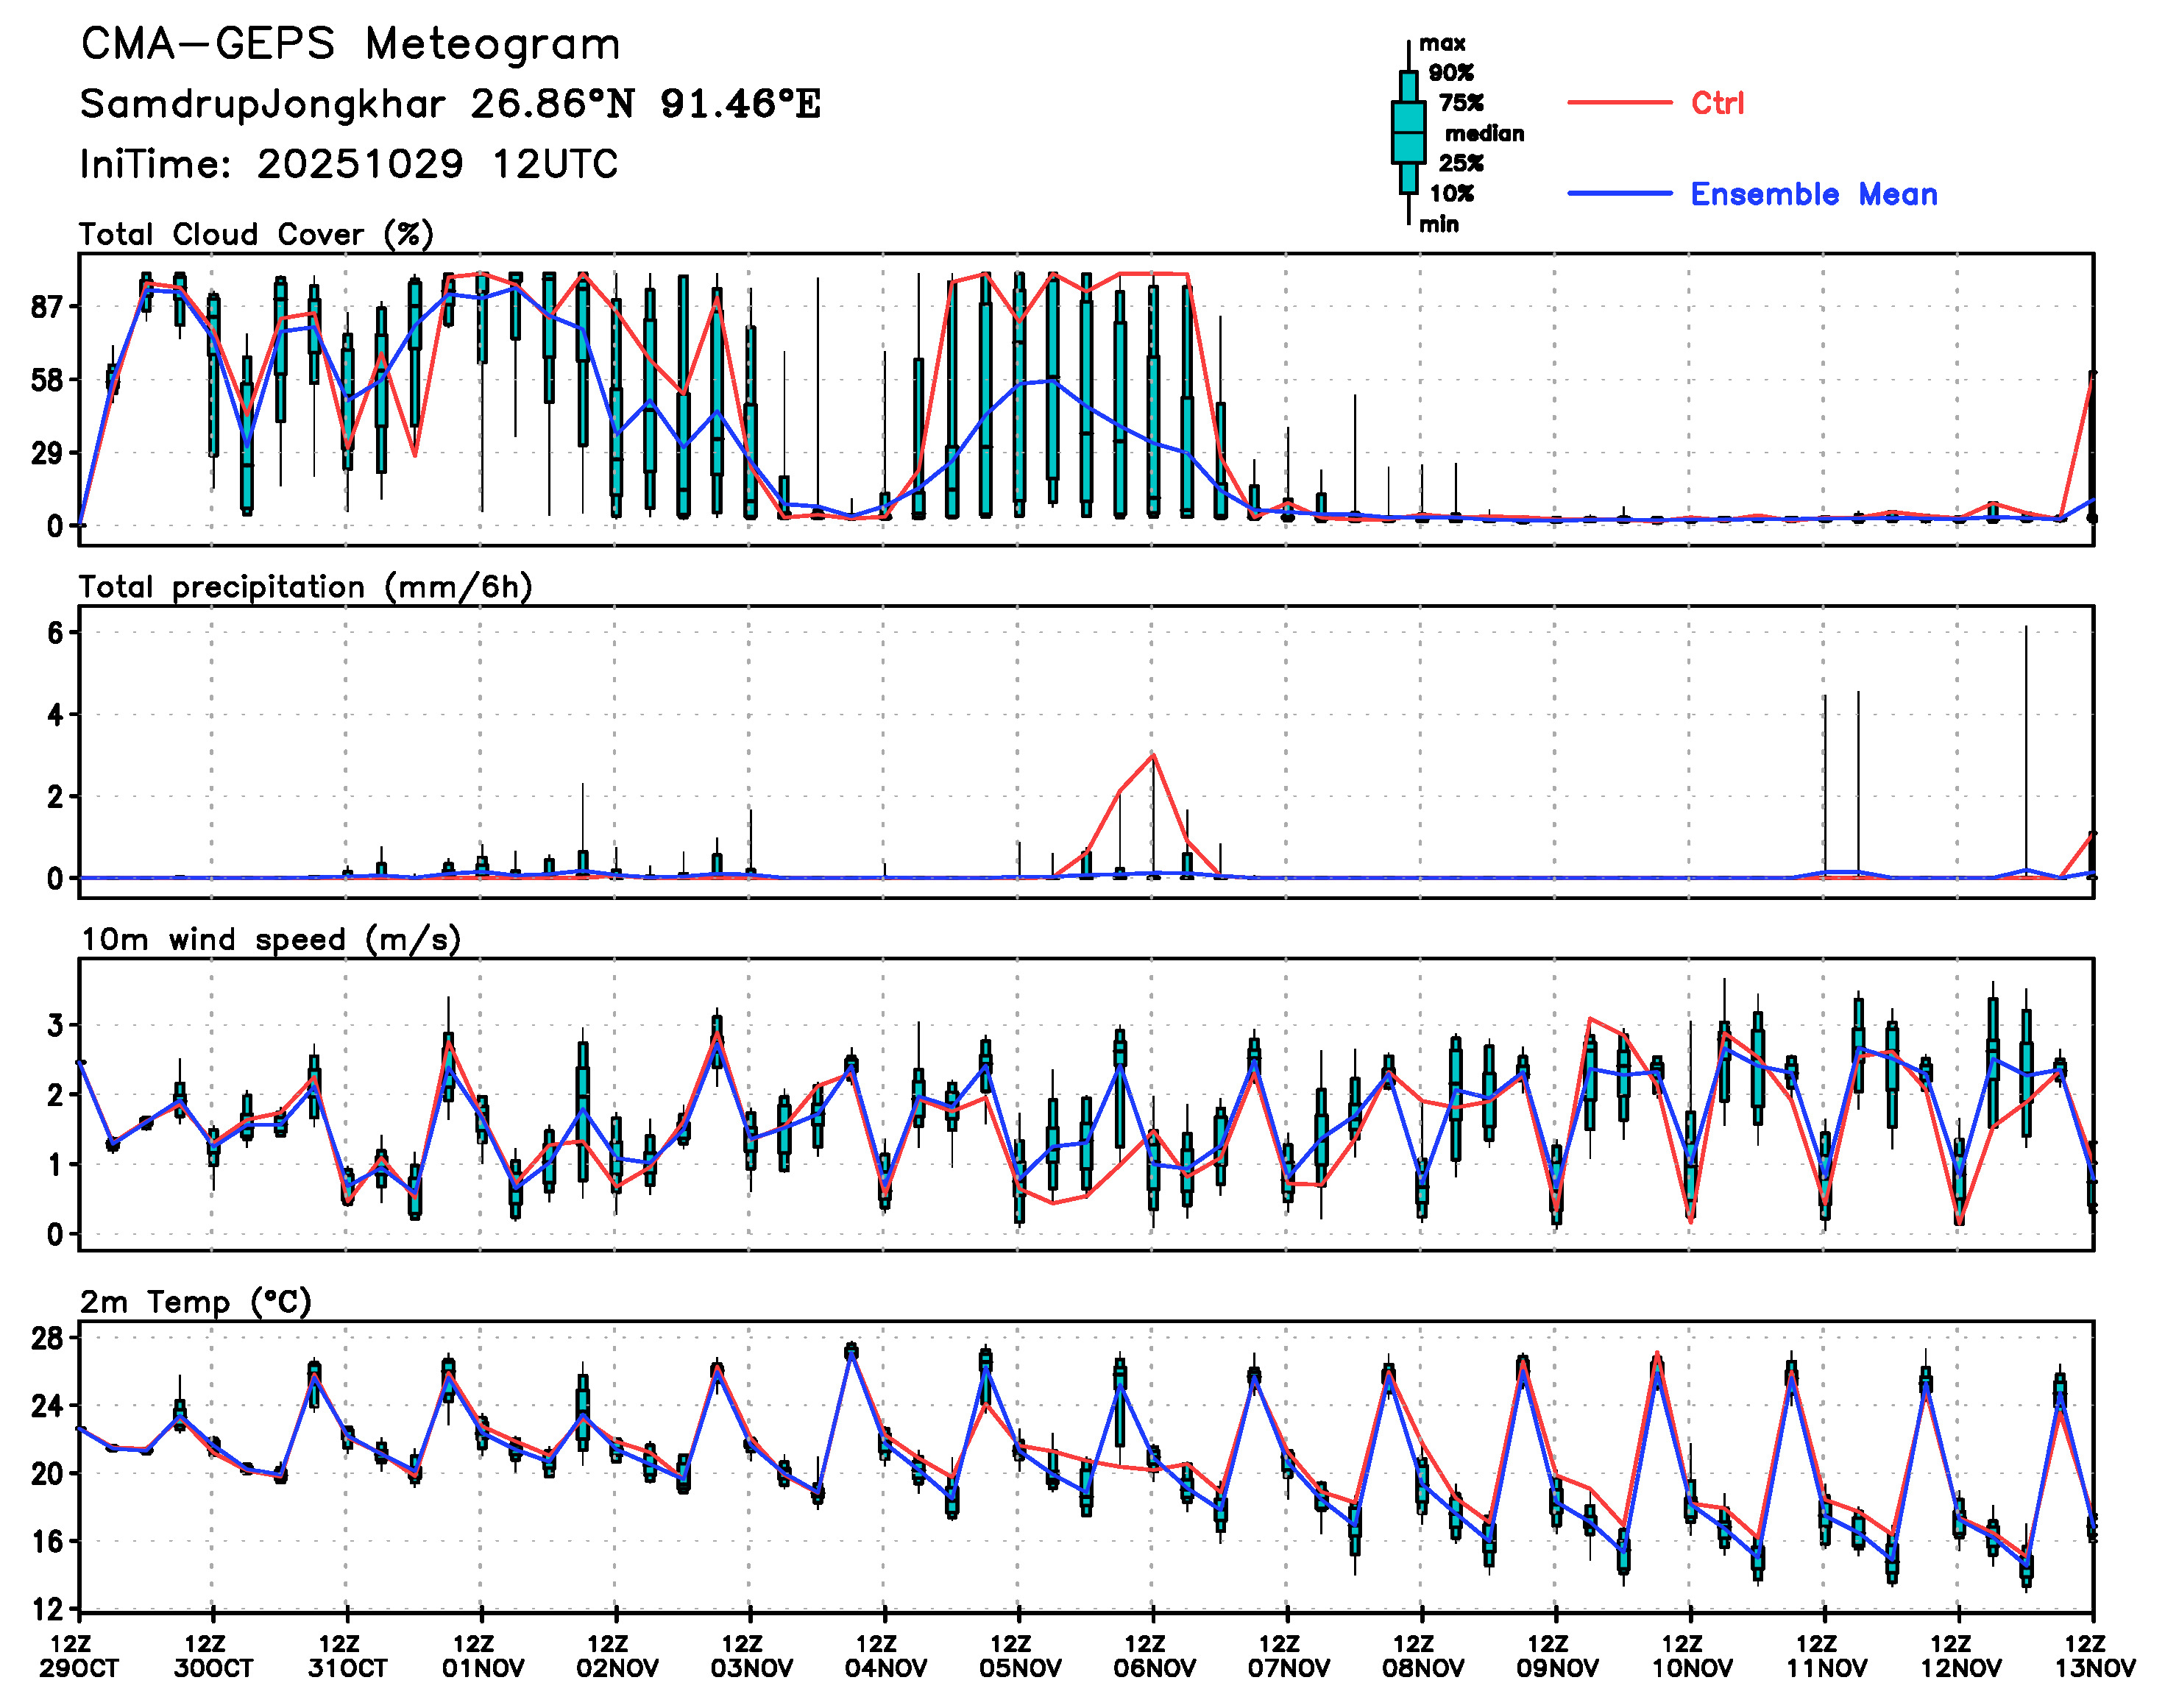
Task: Click the 87 cloud cover axis value
Action: click(x=47, y=307)
